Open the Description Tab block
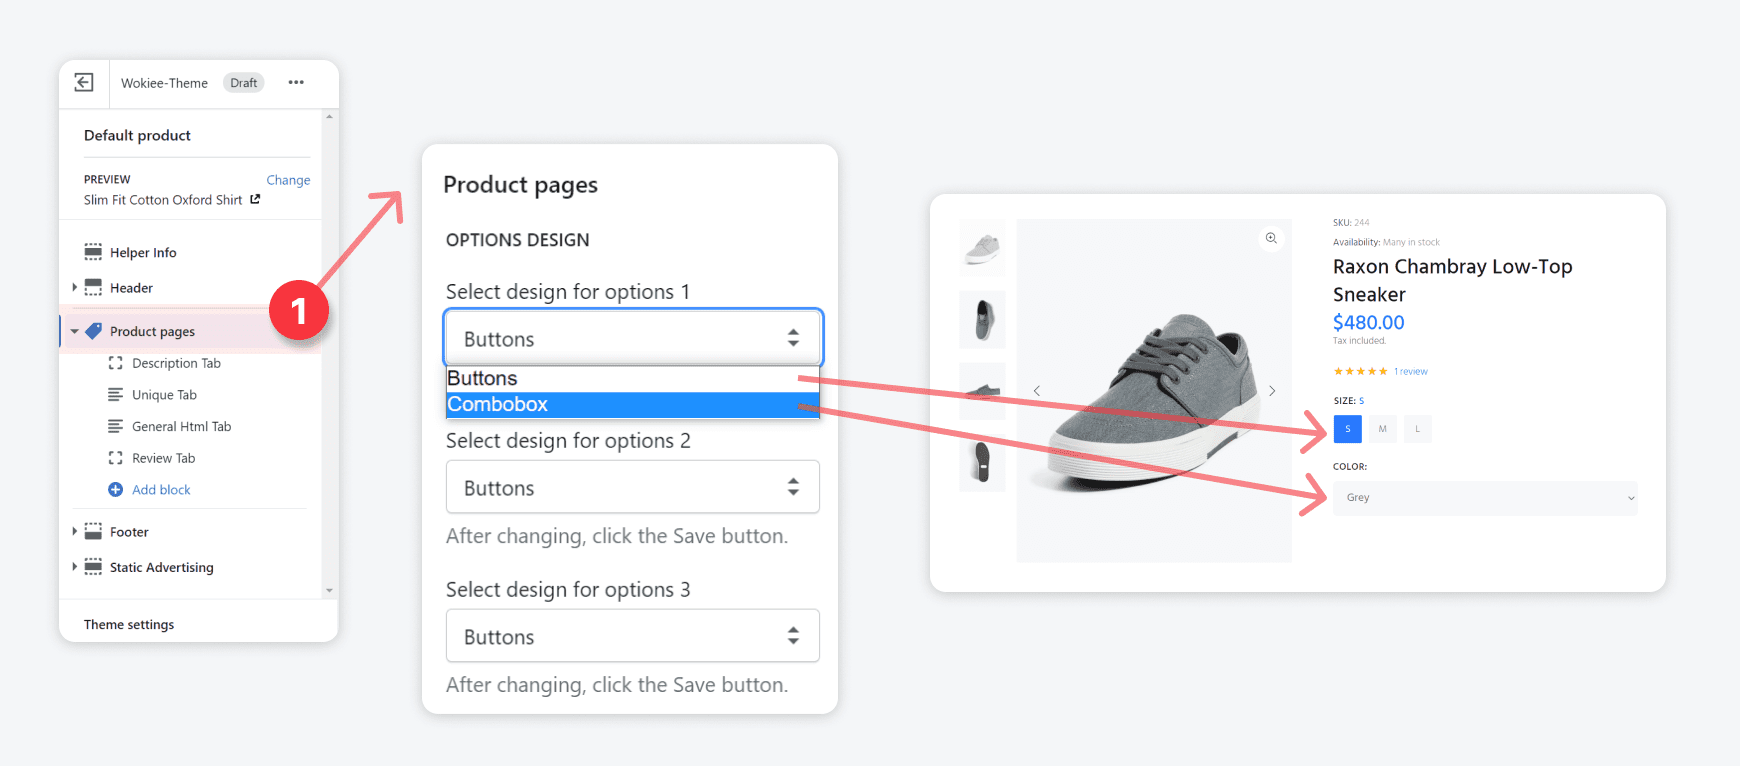Screen dimensions: 1740x766 coord(176,364)
